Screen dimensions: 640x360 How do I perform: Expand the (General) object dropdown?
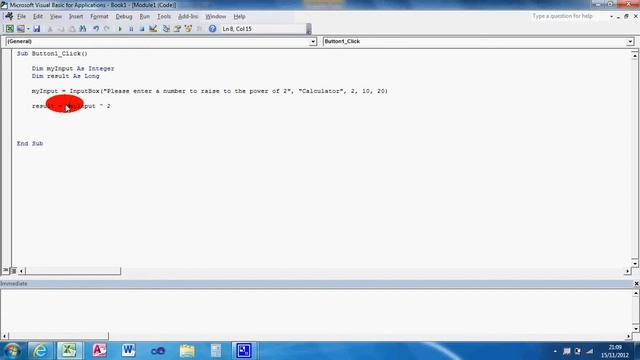313,42
